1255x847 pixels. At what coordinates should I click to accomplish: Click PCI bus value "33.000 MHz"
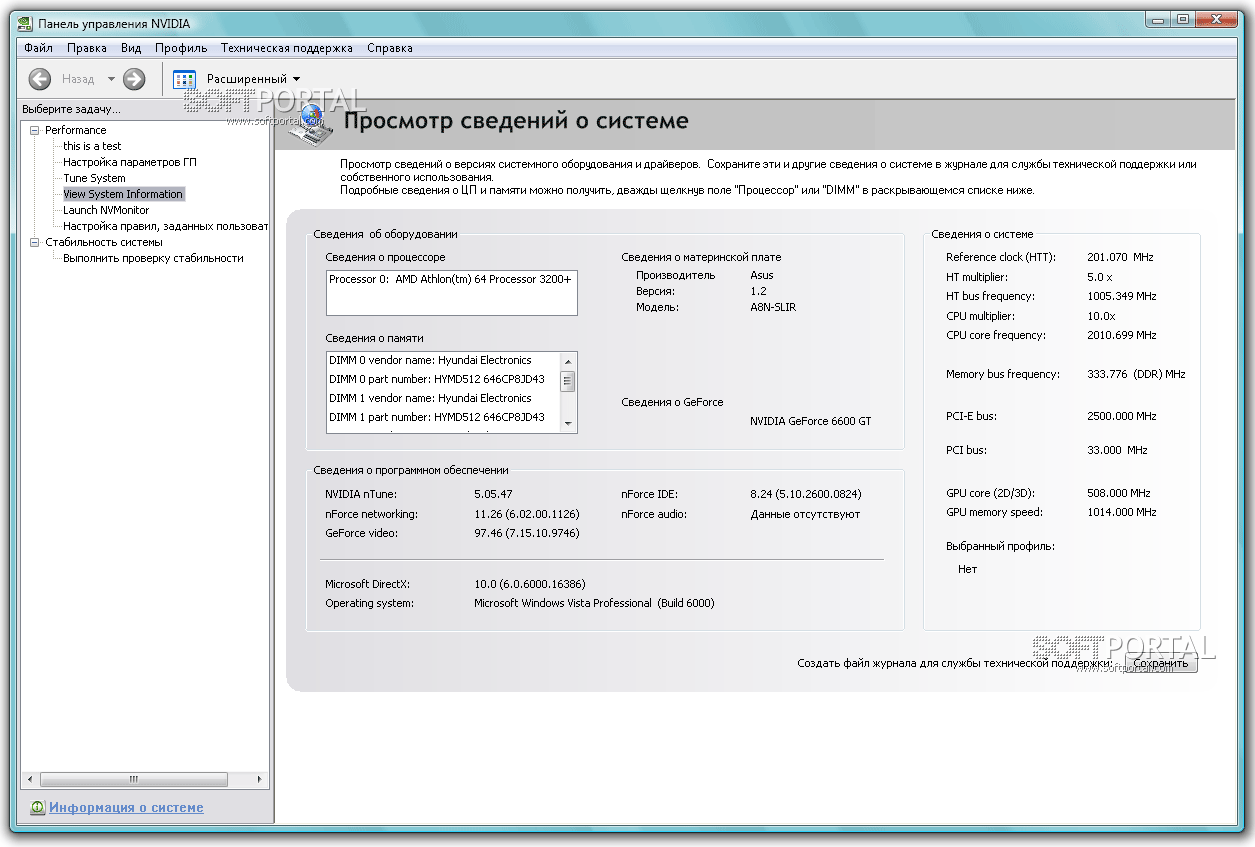click(1117, 450)
